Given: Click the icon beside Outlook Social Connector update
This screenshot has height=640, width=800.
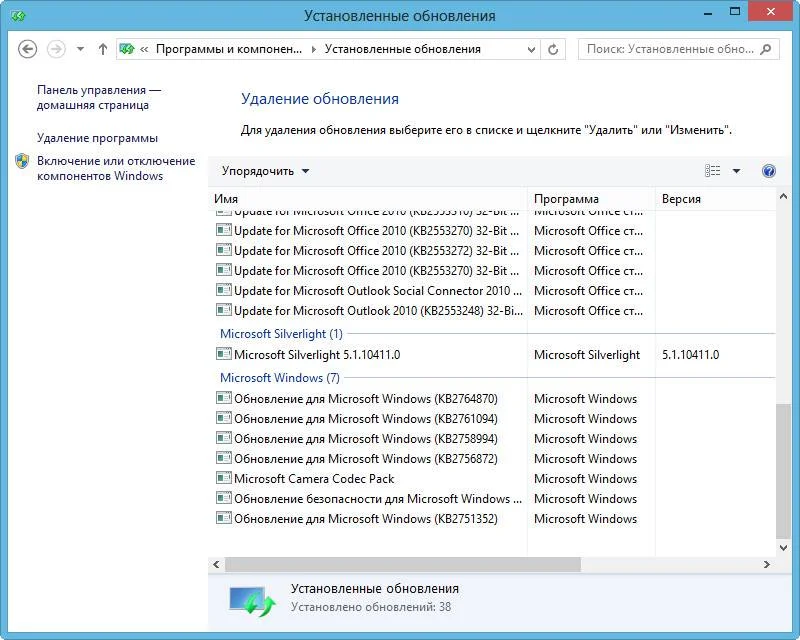Looking at the screenshot, I should pyautogui.click(x=223, y=290).
